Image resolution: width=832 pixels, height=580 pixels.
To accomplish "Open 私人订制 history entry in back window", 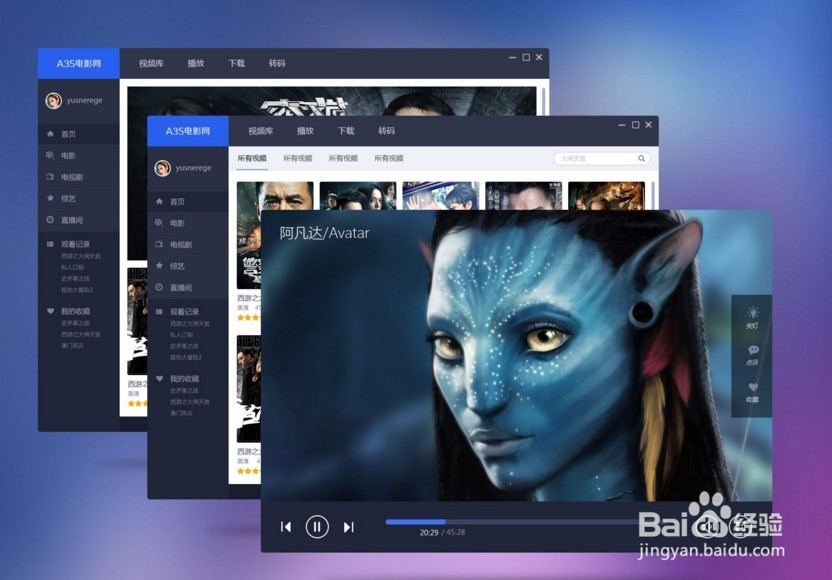I will click(x=73, y=267).
